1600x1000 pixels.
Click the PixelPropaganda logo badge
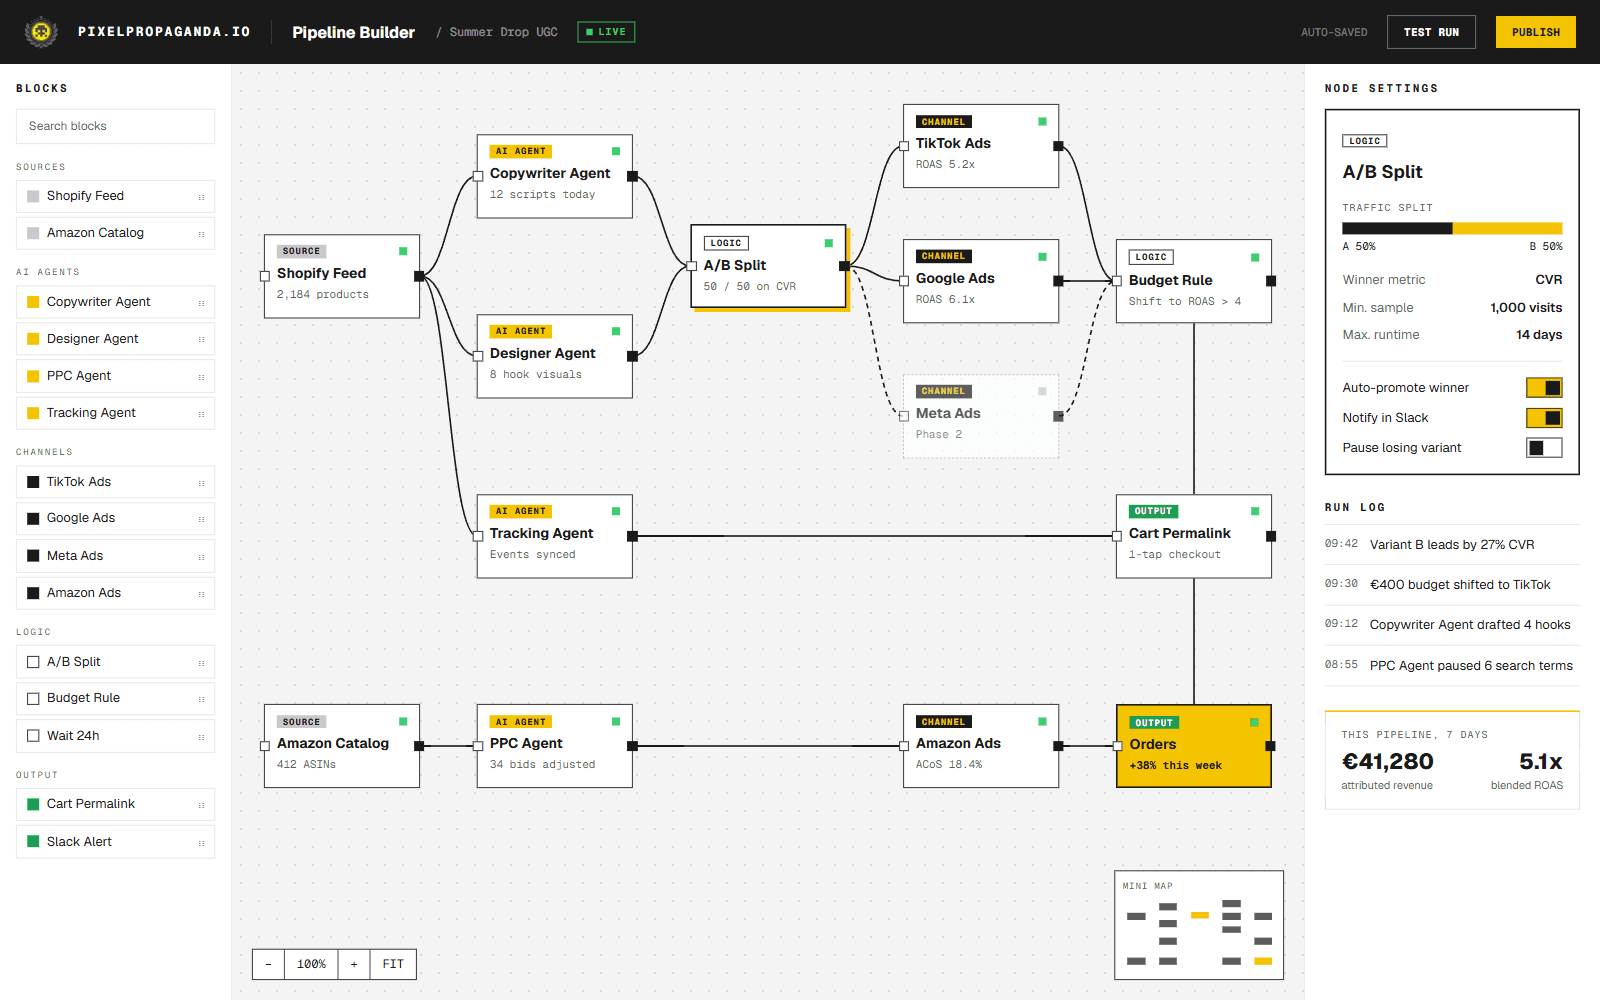[41, 32]
